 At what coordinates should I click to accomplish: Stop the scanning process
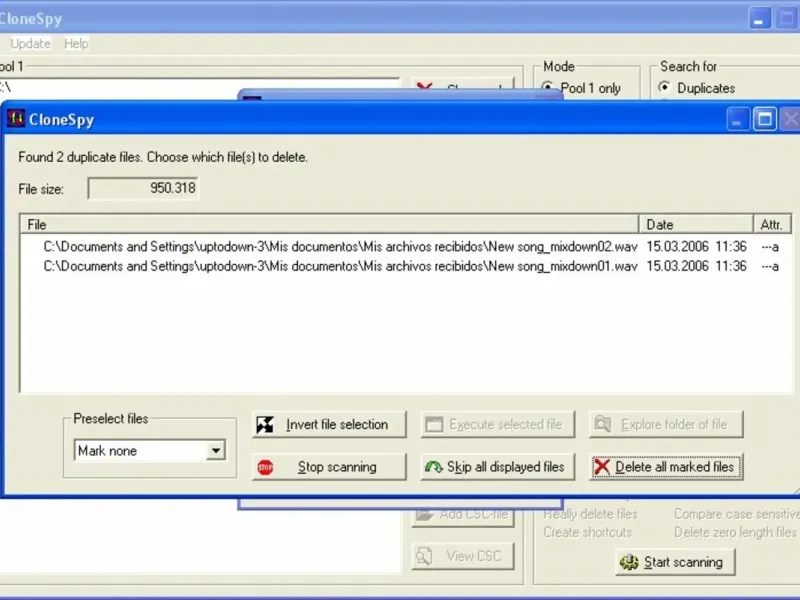pos(329,467)
